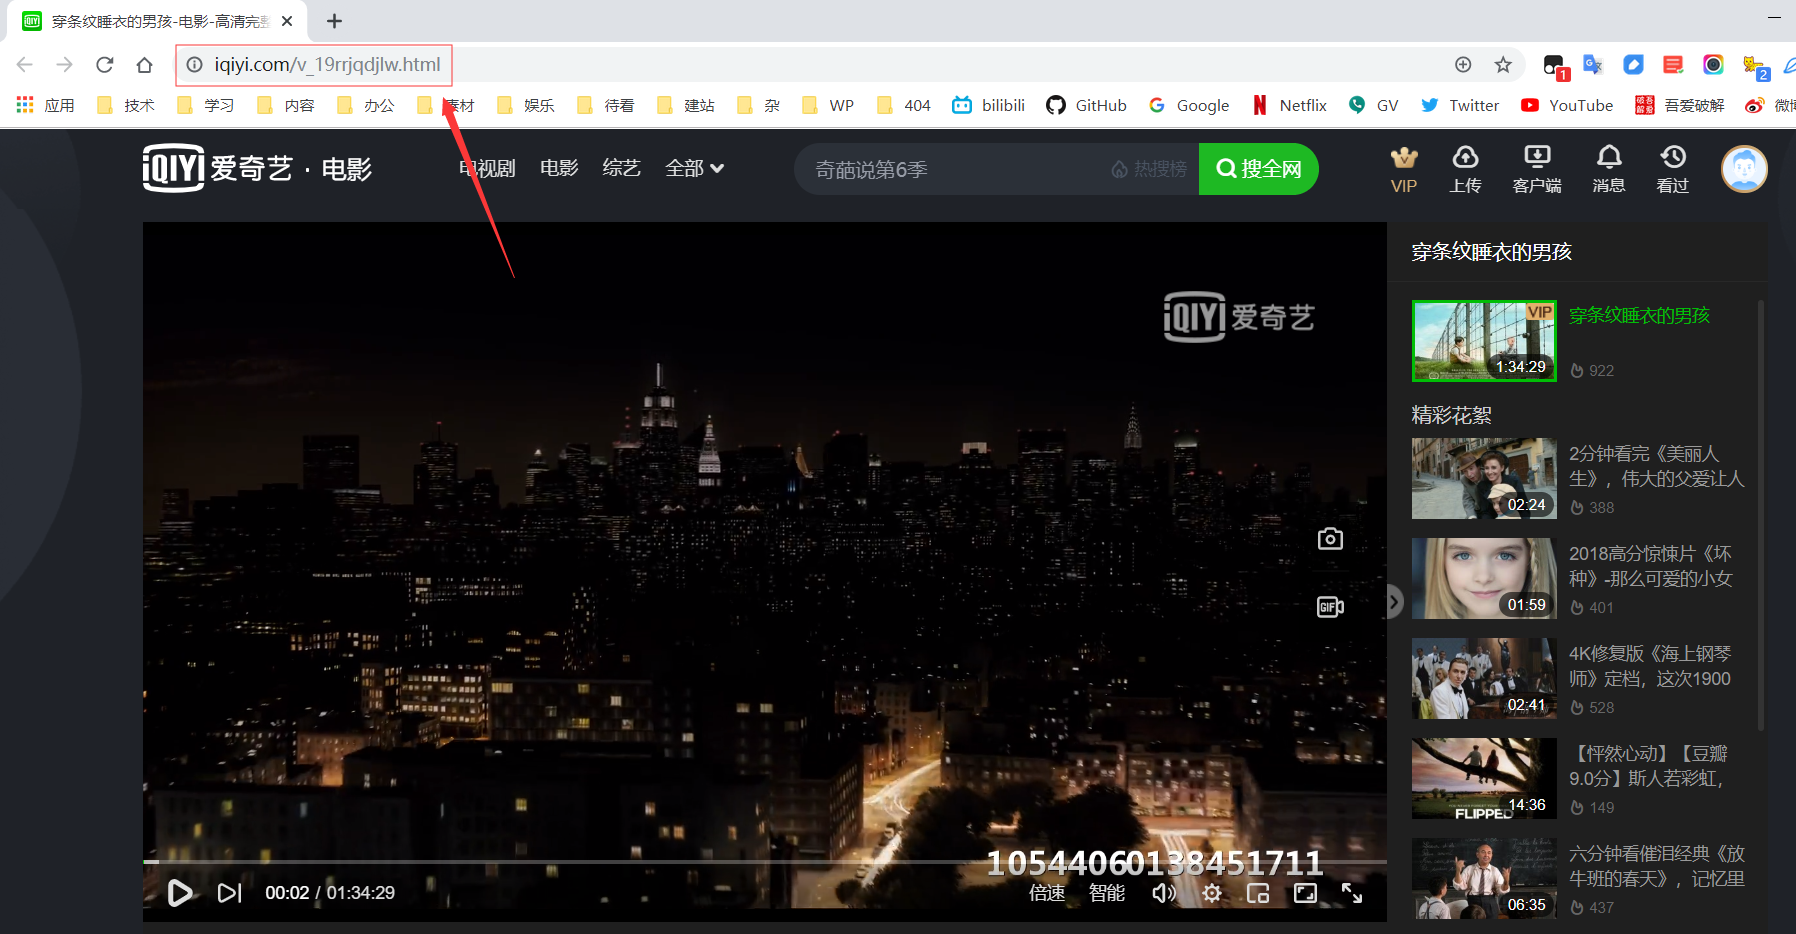Focus the search box 奇葩说第6季
1796x934 pixels.
pos(950,169)
